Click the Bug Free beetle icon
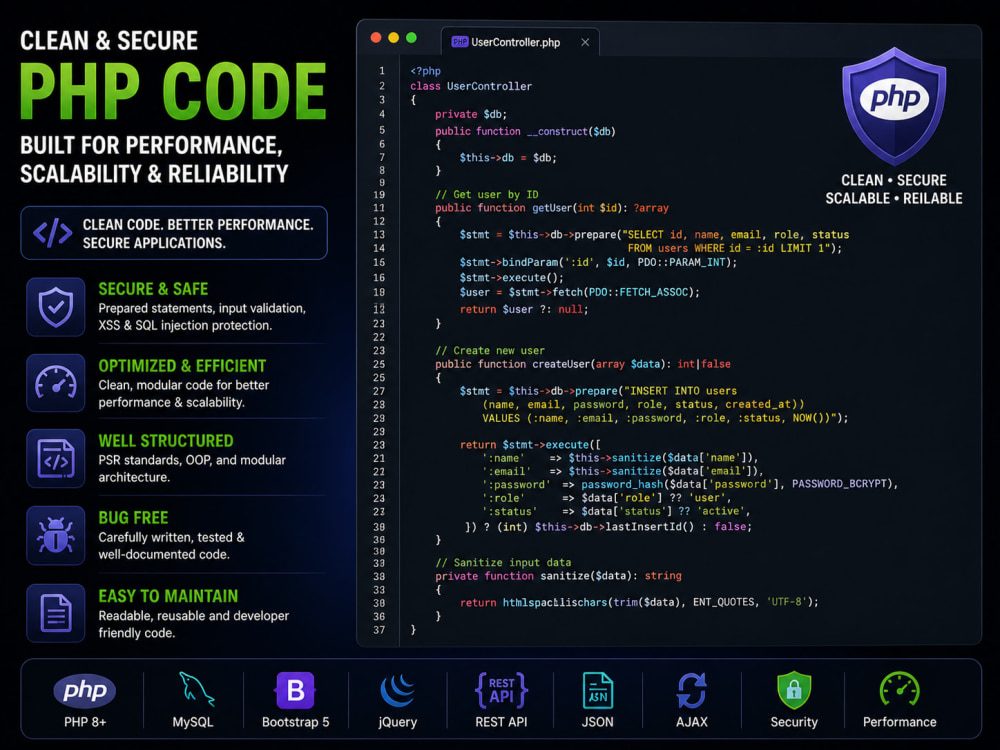The height and width of the screenshot is (750, 1000). 55,536
